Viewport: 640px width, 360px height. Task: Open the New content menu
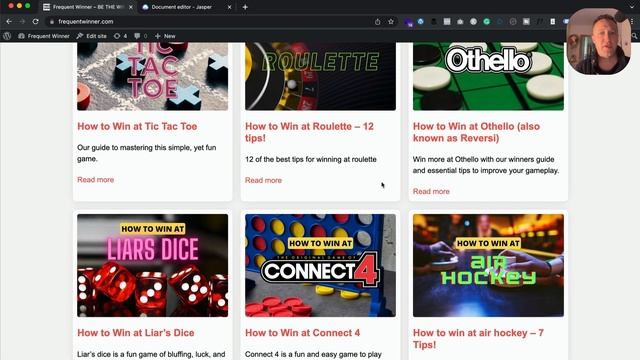[x=165, y=36]
